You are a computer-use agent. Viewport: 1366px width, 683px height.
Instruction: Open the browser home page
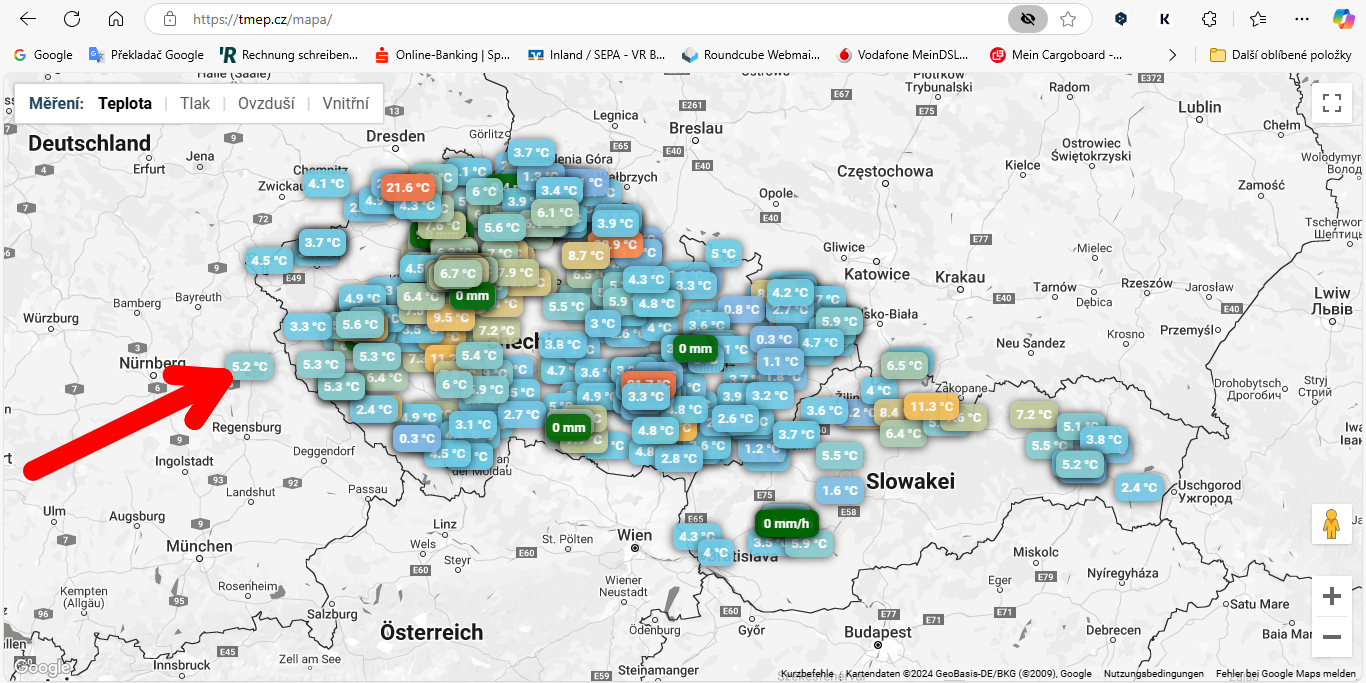(116, 19)
